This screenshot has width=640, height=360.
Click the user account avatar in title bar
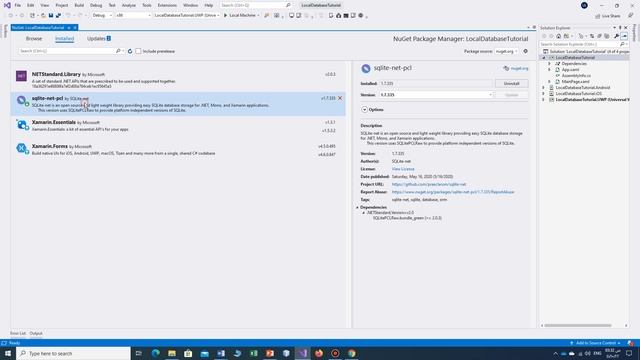tap(584, 5)
